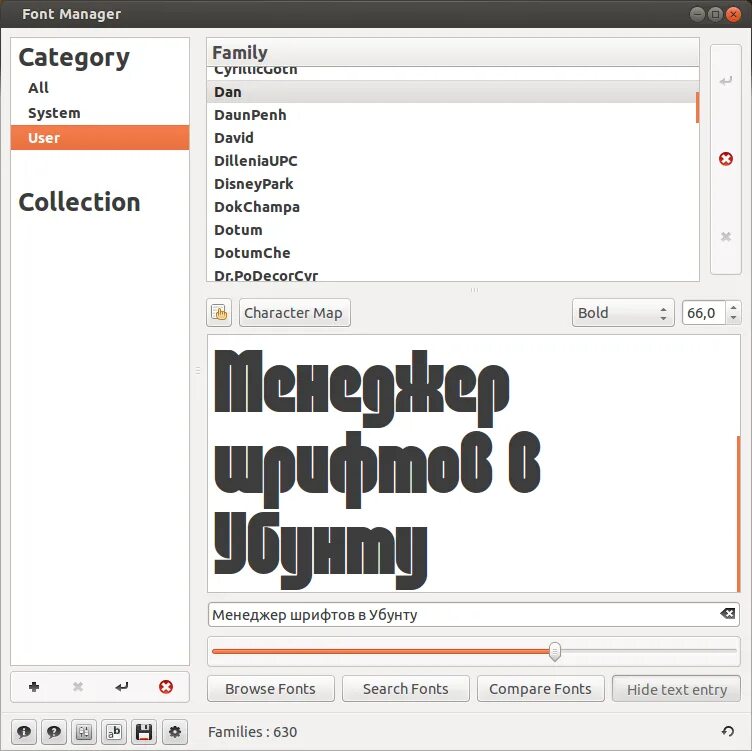Decrease font size with the down stepper arrow
The width and height of the screenshot is (752, 751).
tap(733, 318)
